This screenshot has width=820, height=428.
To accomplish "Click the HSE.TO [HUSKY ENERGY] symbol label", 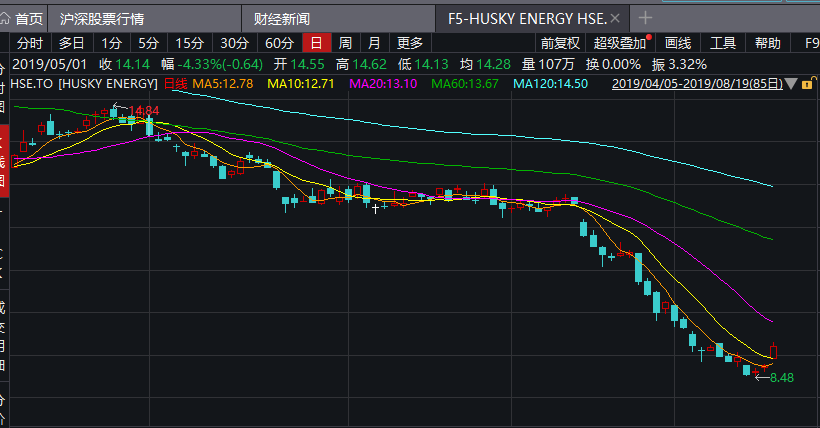I will click(x=84, y=84).
